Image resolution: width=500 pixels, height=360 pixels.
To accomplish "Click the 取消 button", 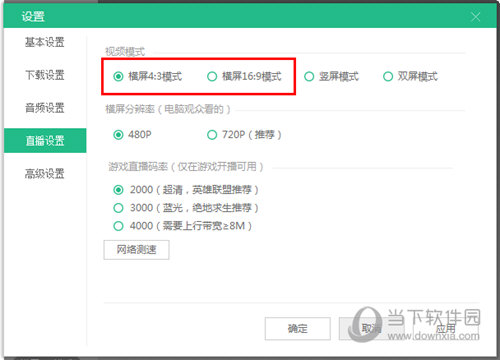I will (371, 329).
